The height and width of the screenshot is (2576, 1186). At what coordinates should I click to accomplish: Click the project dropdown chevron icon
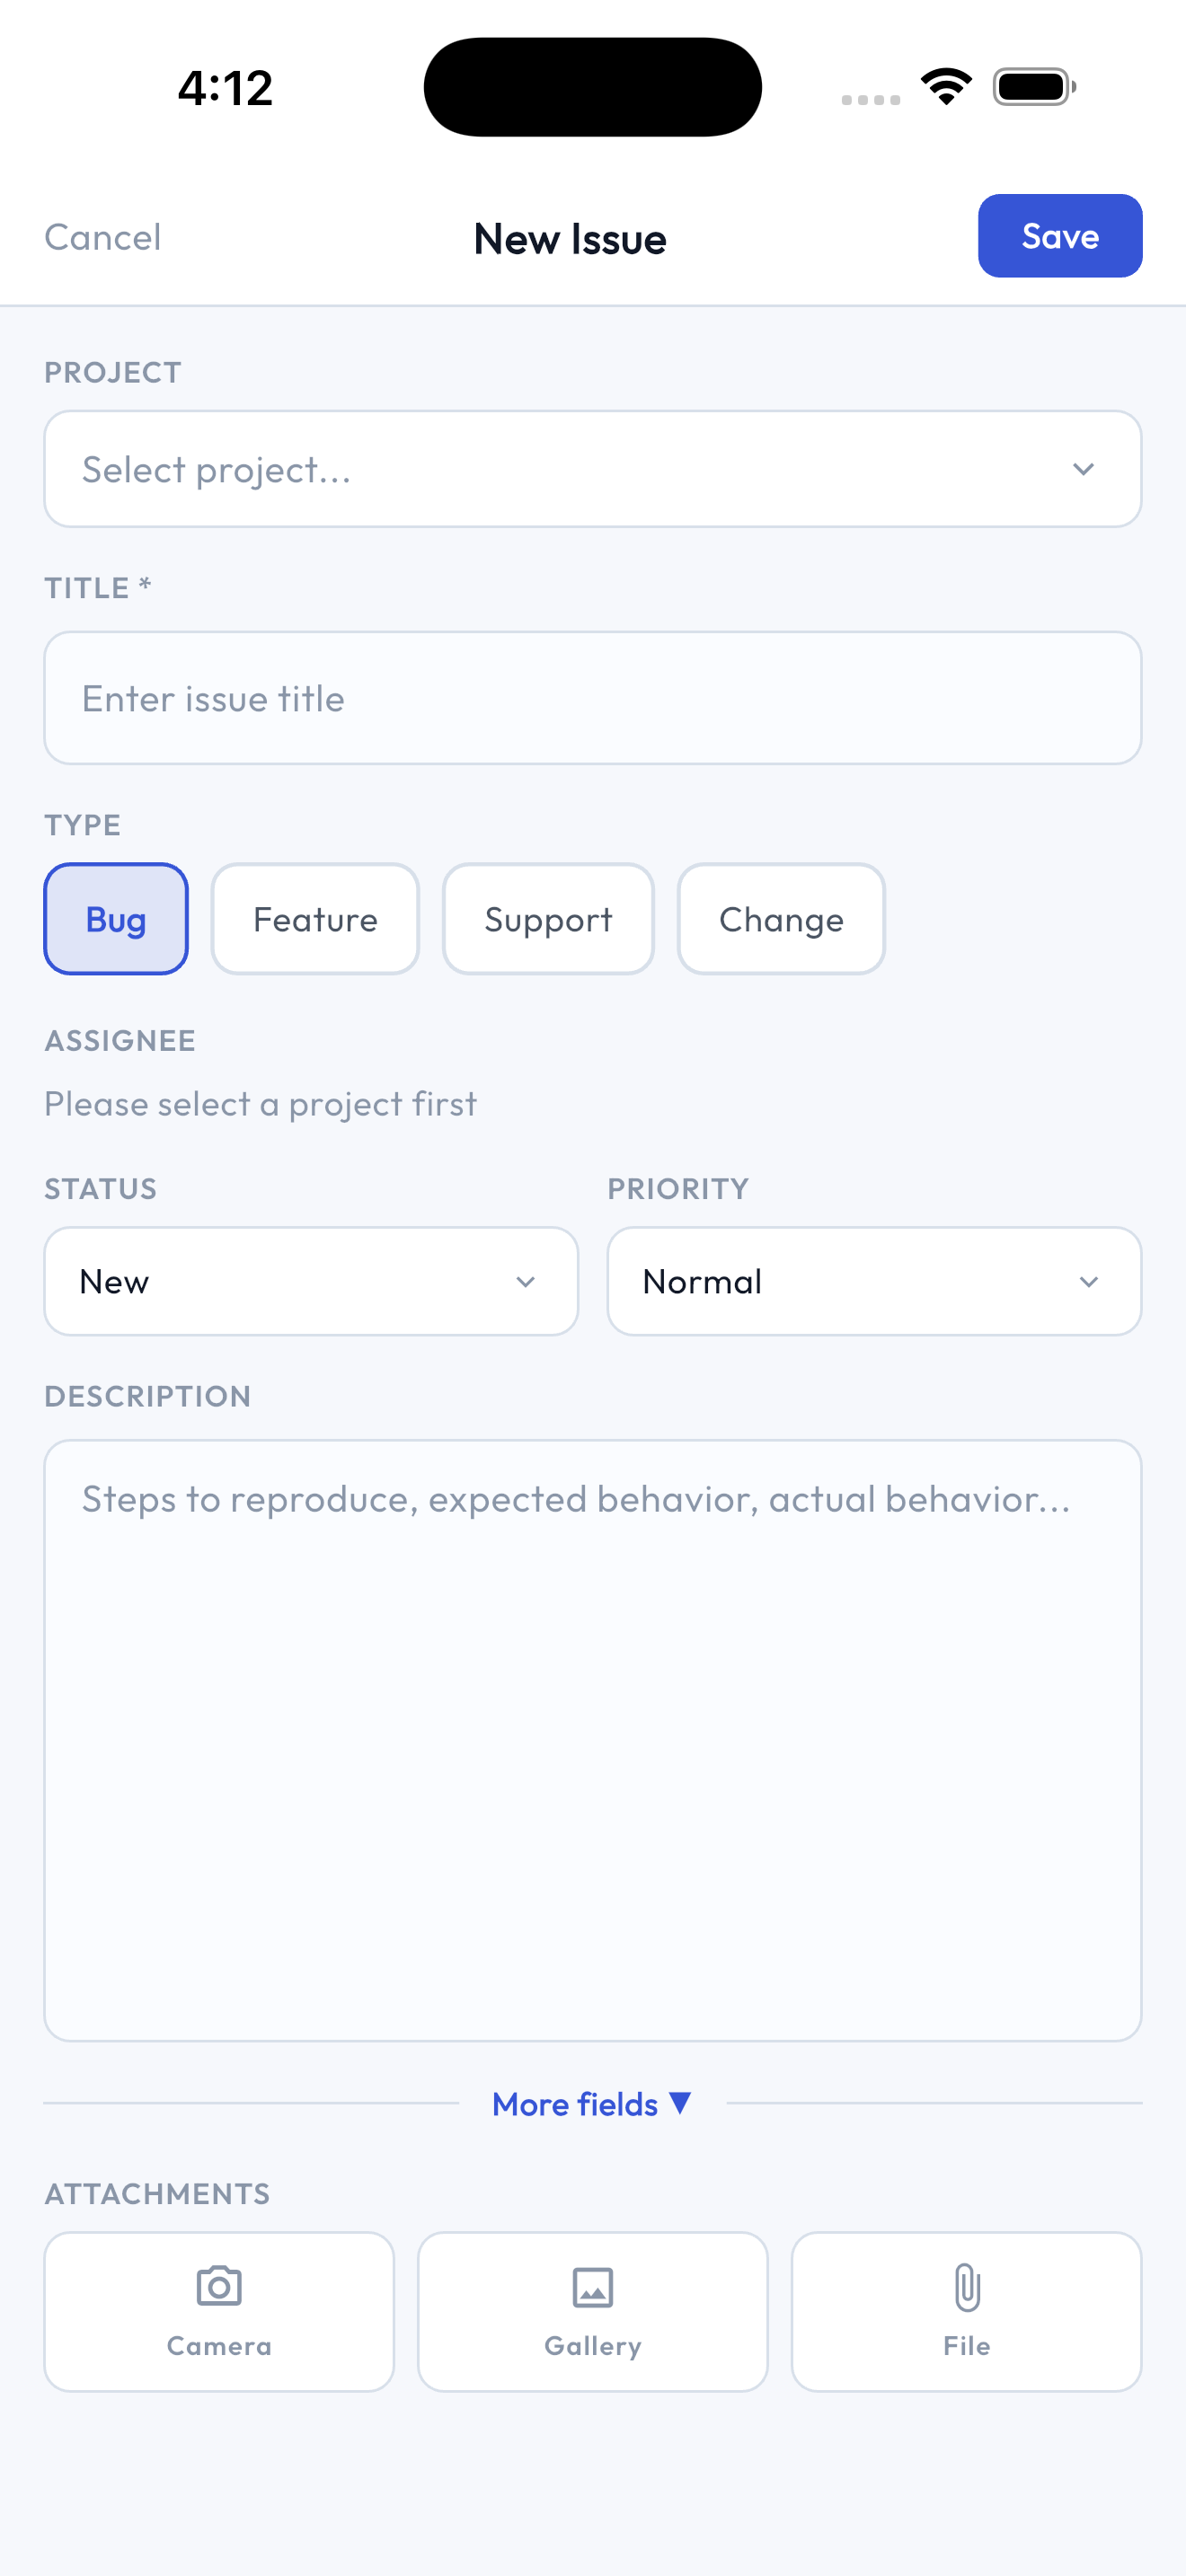click(x=1083, y=469)
